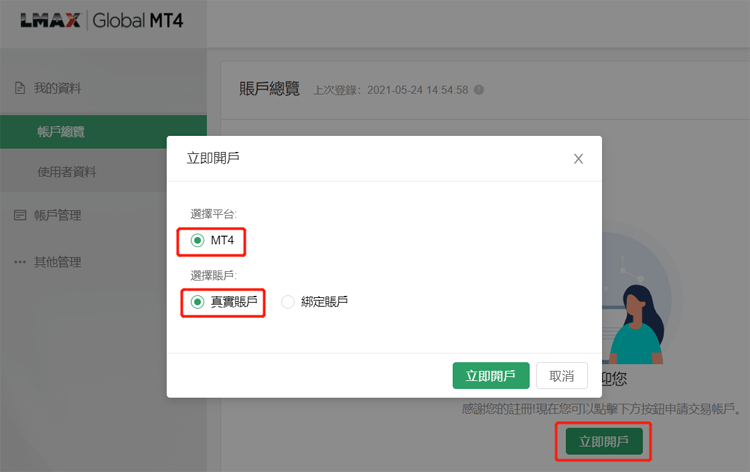
Task: Click the list icon beside 帳戶管理
Action: [20, 215]
